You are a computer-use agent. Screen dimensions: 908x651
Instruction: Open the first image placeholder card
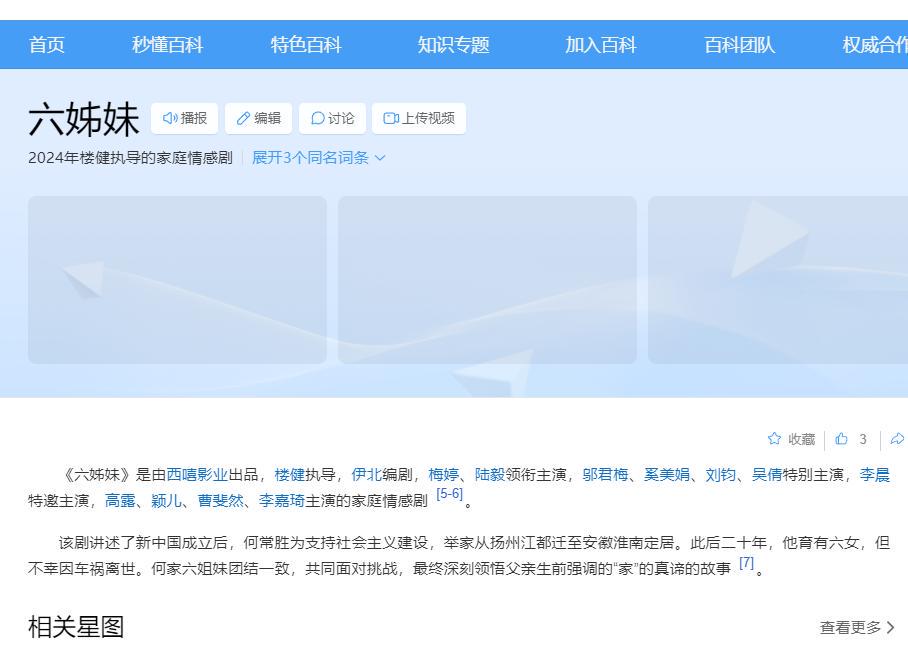tap(177, 280)
